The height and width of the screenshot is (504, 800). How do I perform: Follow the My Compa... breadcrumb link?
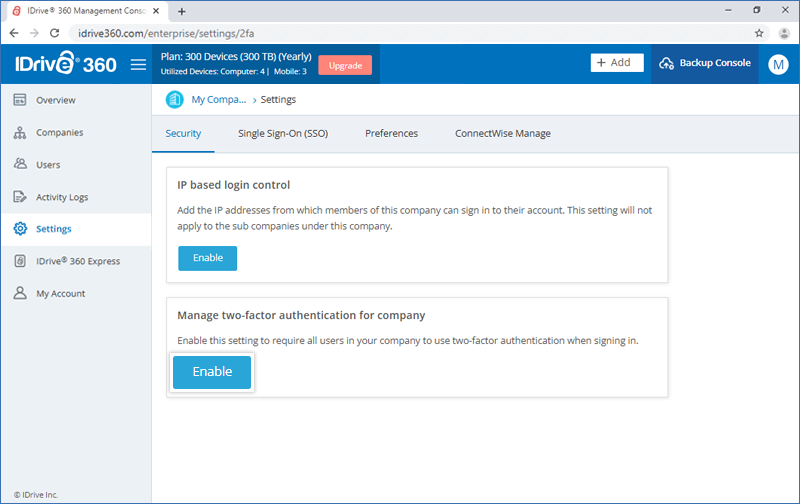click(218, 100)
